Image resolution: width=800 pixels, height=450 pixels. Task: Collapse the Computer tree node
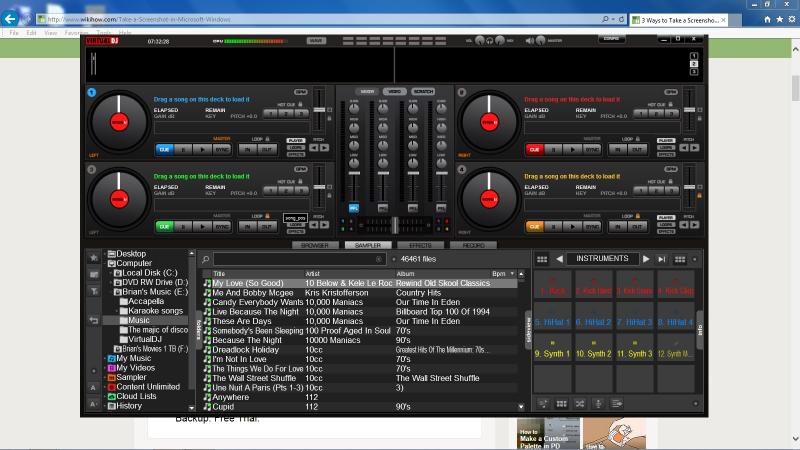pos(104,263)
